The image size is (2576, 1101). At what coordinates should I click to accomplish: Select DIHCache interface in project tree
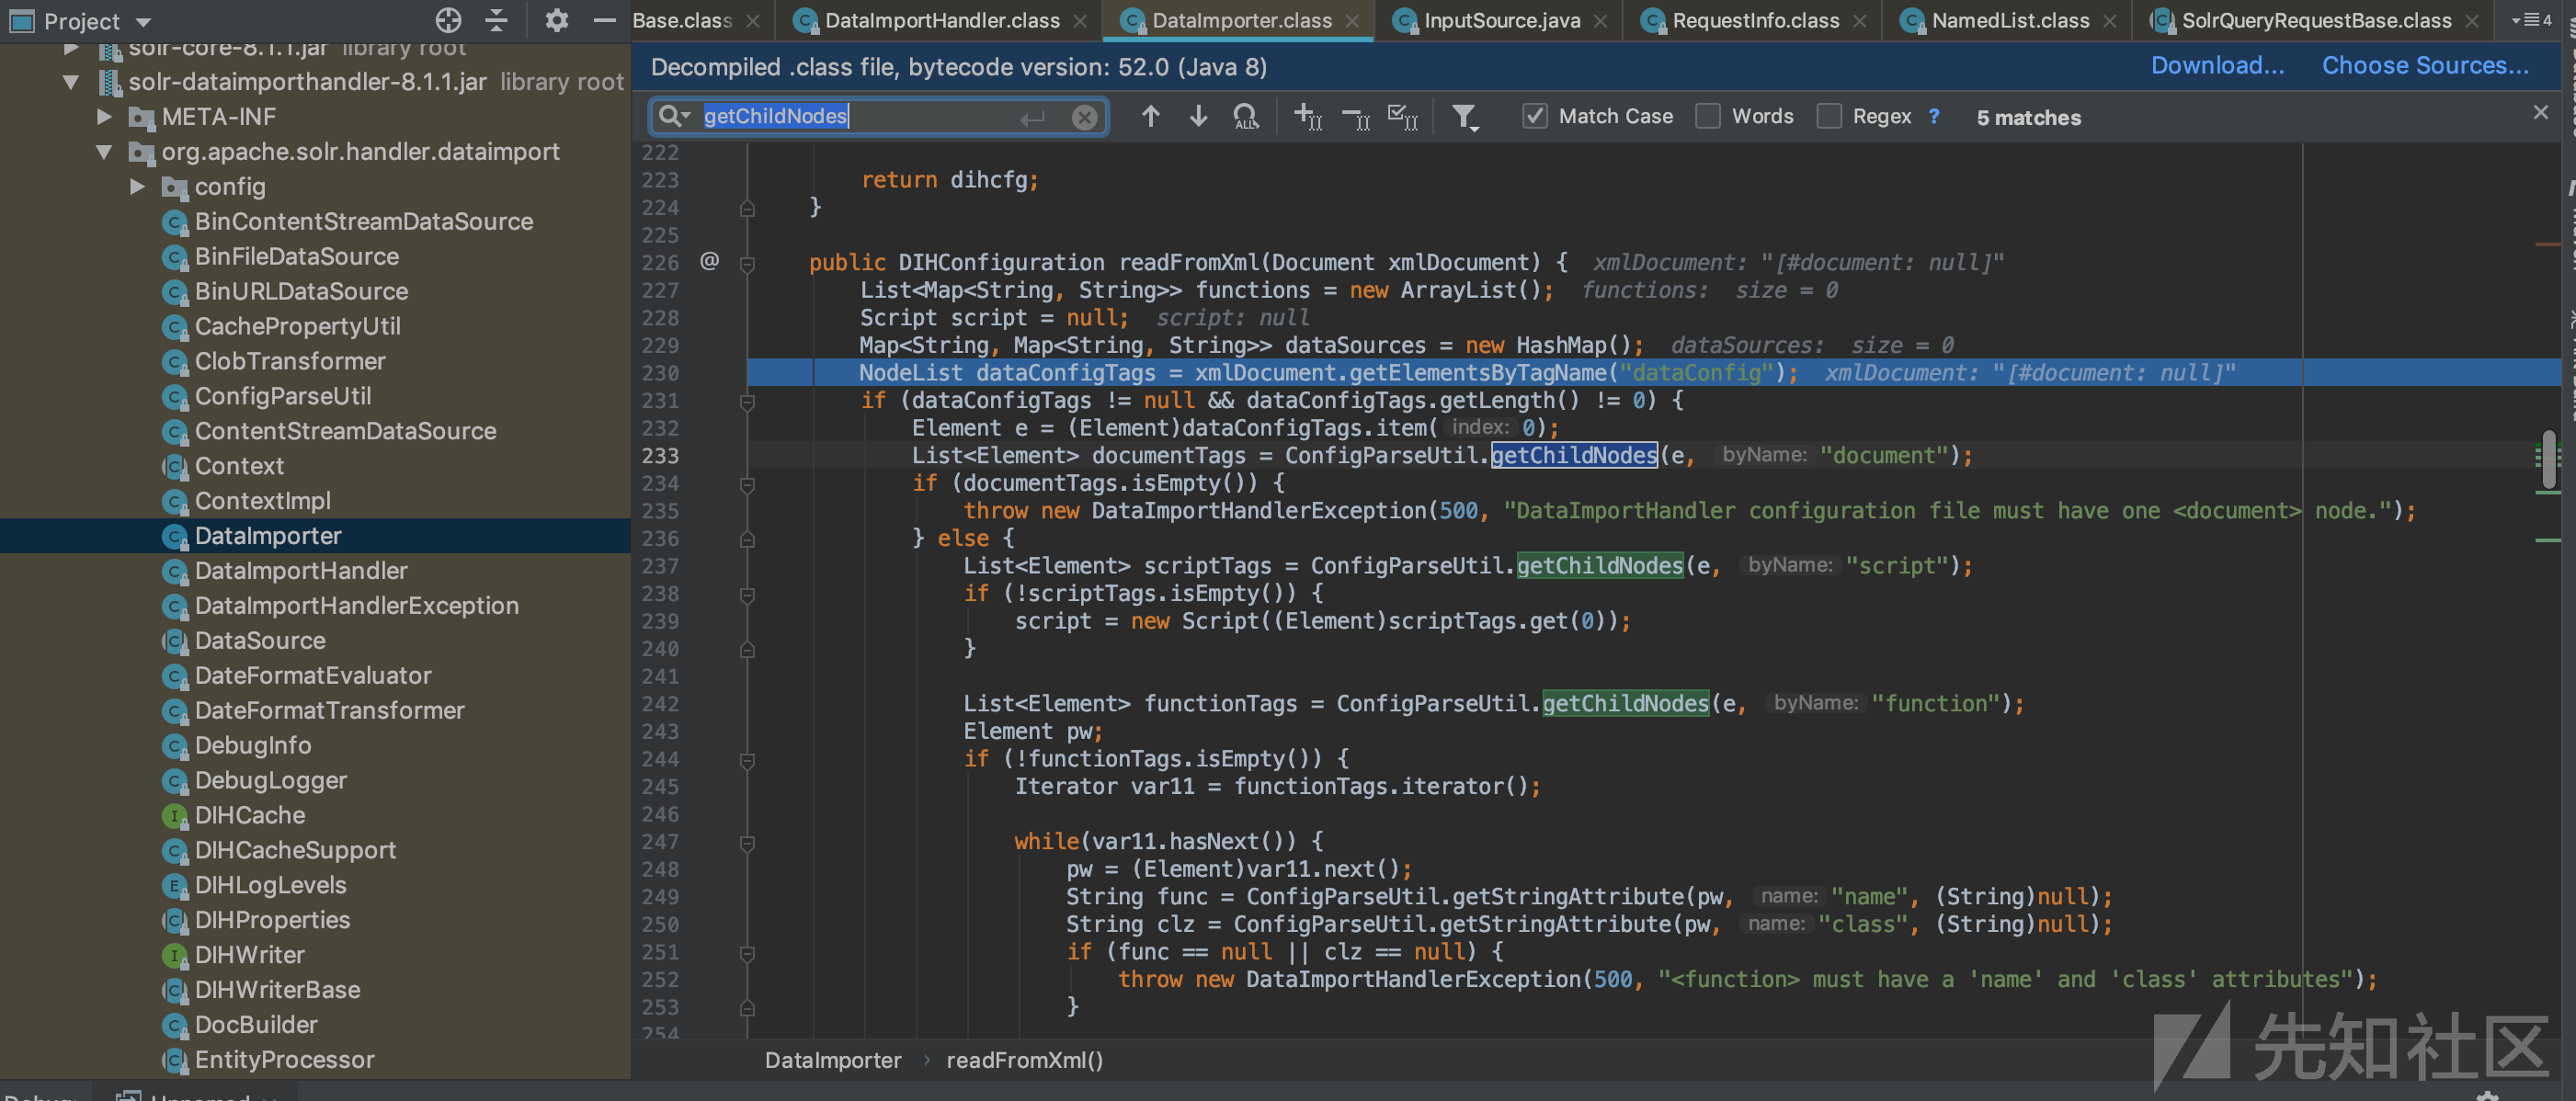tap(250, 815)
